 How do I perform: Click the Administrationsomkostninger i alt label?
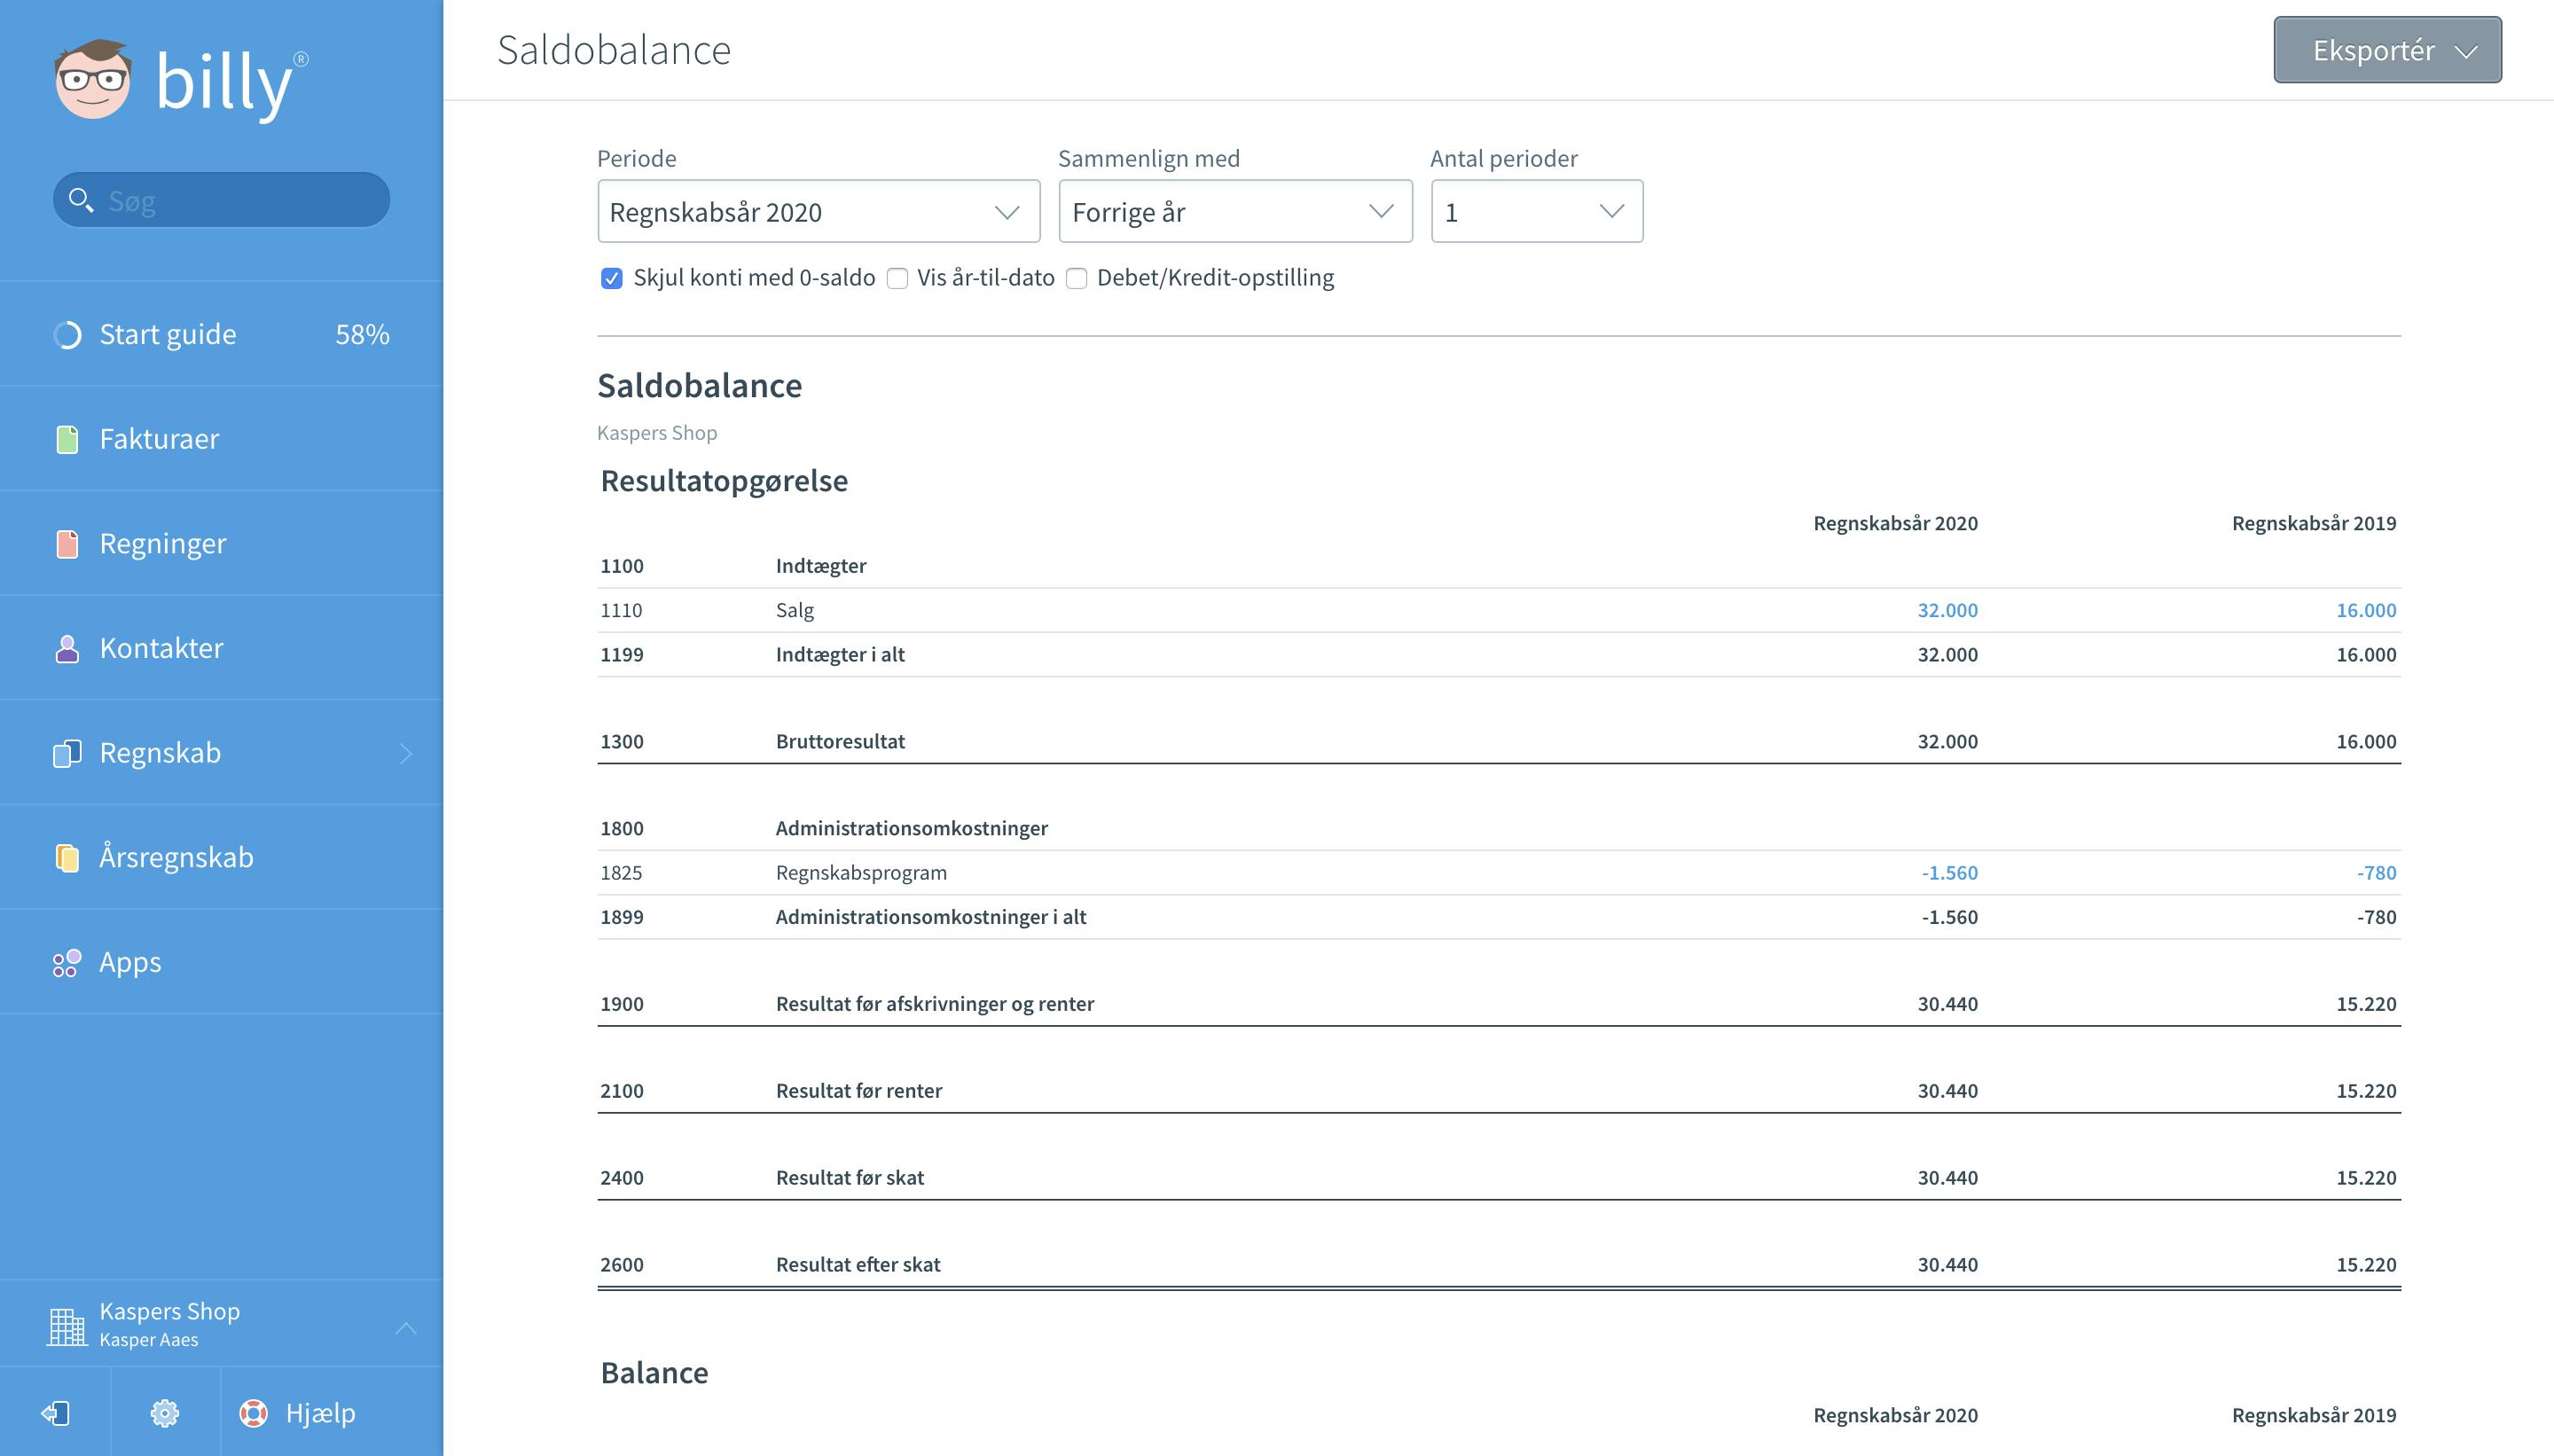(x=931, y=917)
